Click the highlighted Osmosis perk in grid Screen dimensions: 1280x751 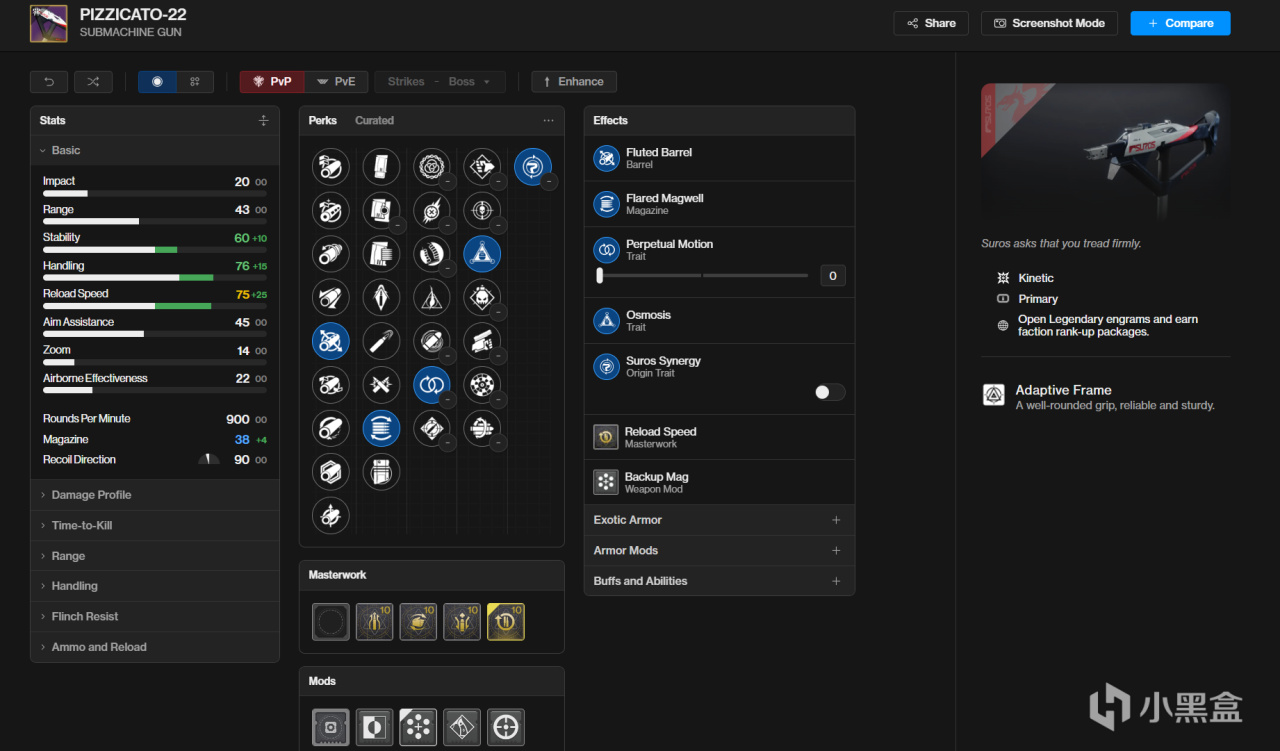click(482, 254)
